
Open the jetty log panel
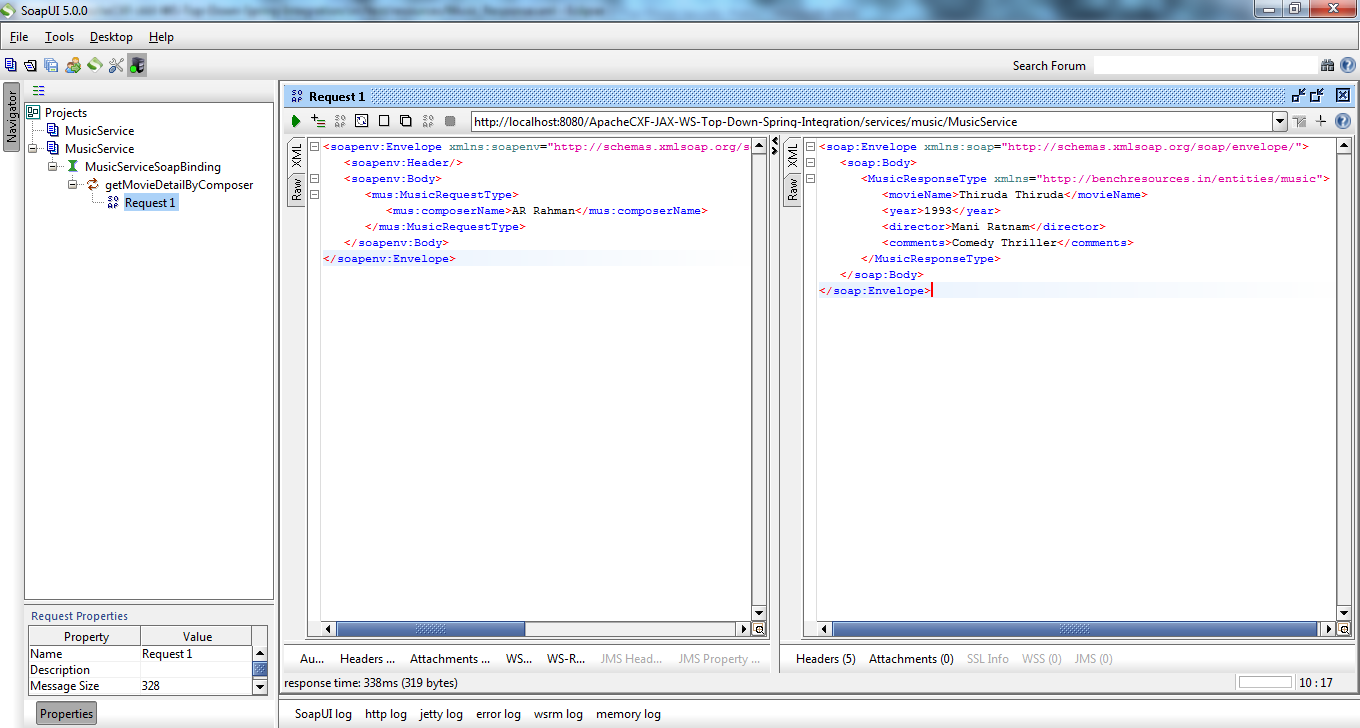click(440, 713)
